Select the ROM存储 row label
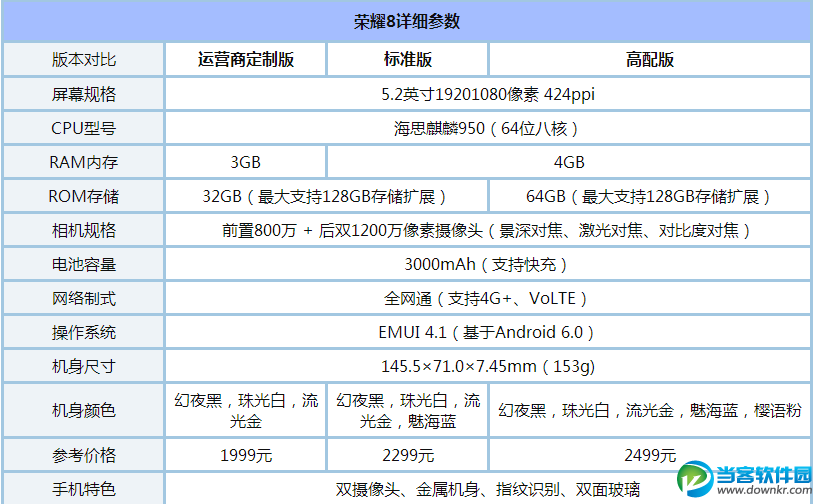The height and width of the screenshot is (504, 813). click(x=83, y=197)
